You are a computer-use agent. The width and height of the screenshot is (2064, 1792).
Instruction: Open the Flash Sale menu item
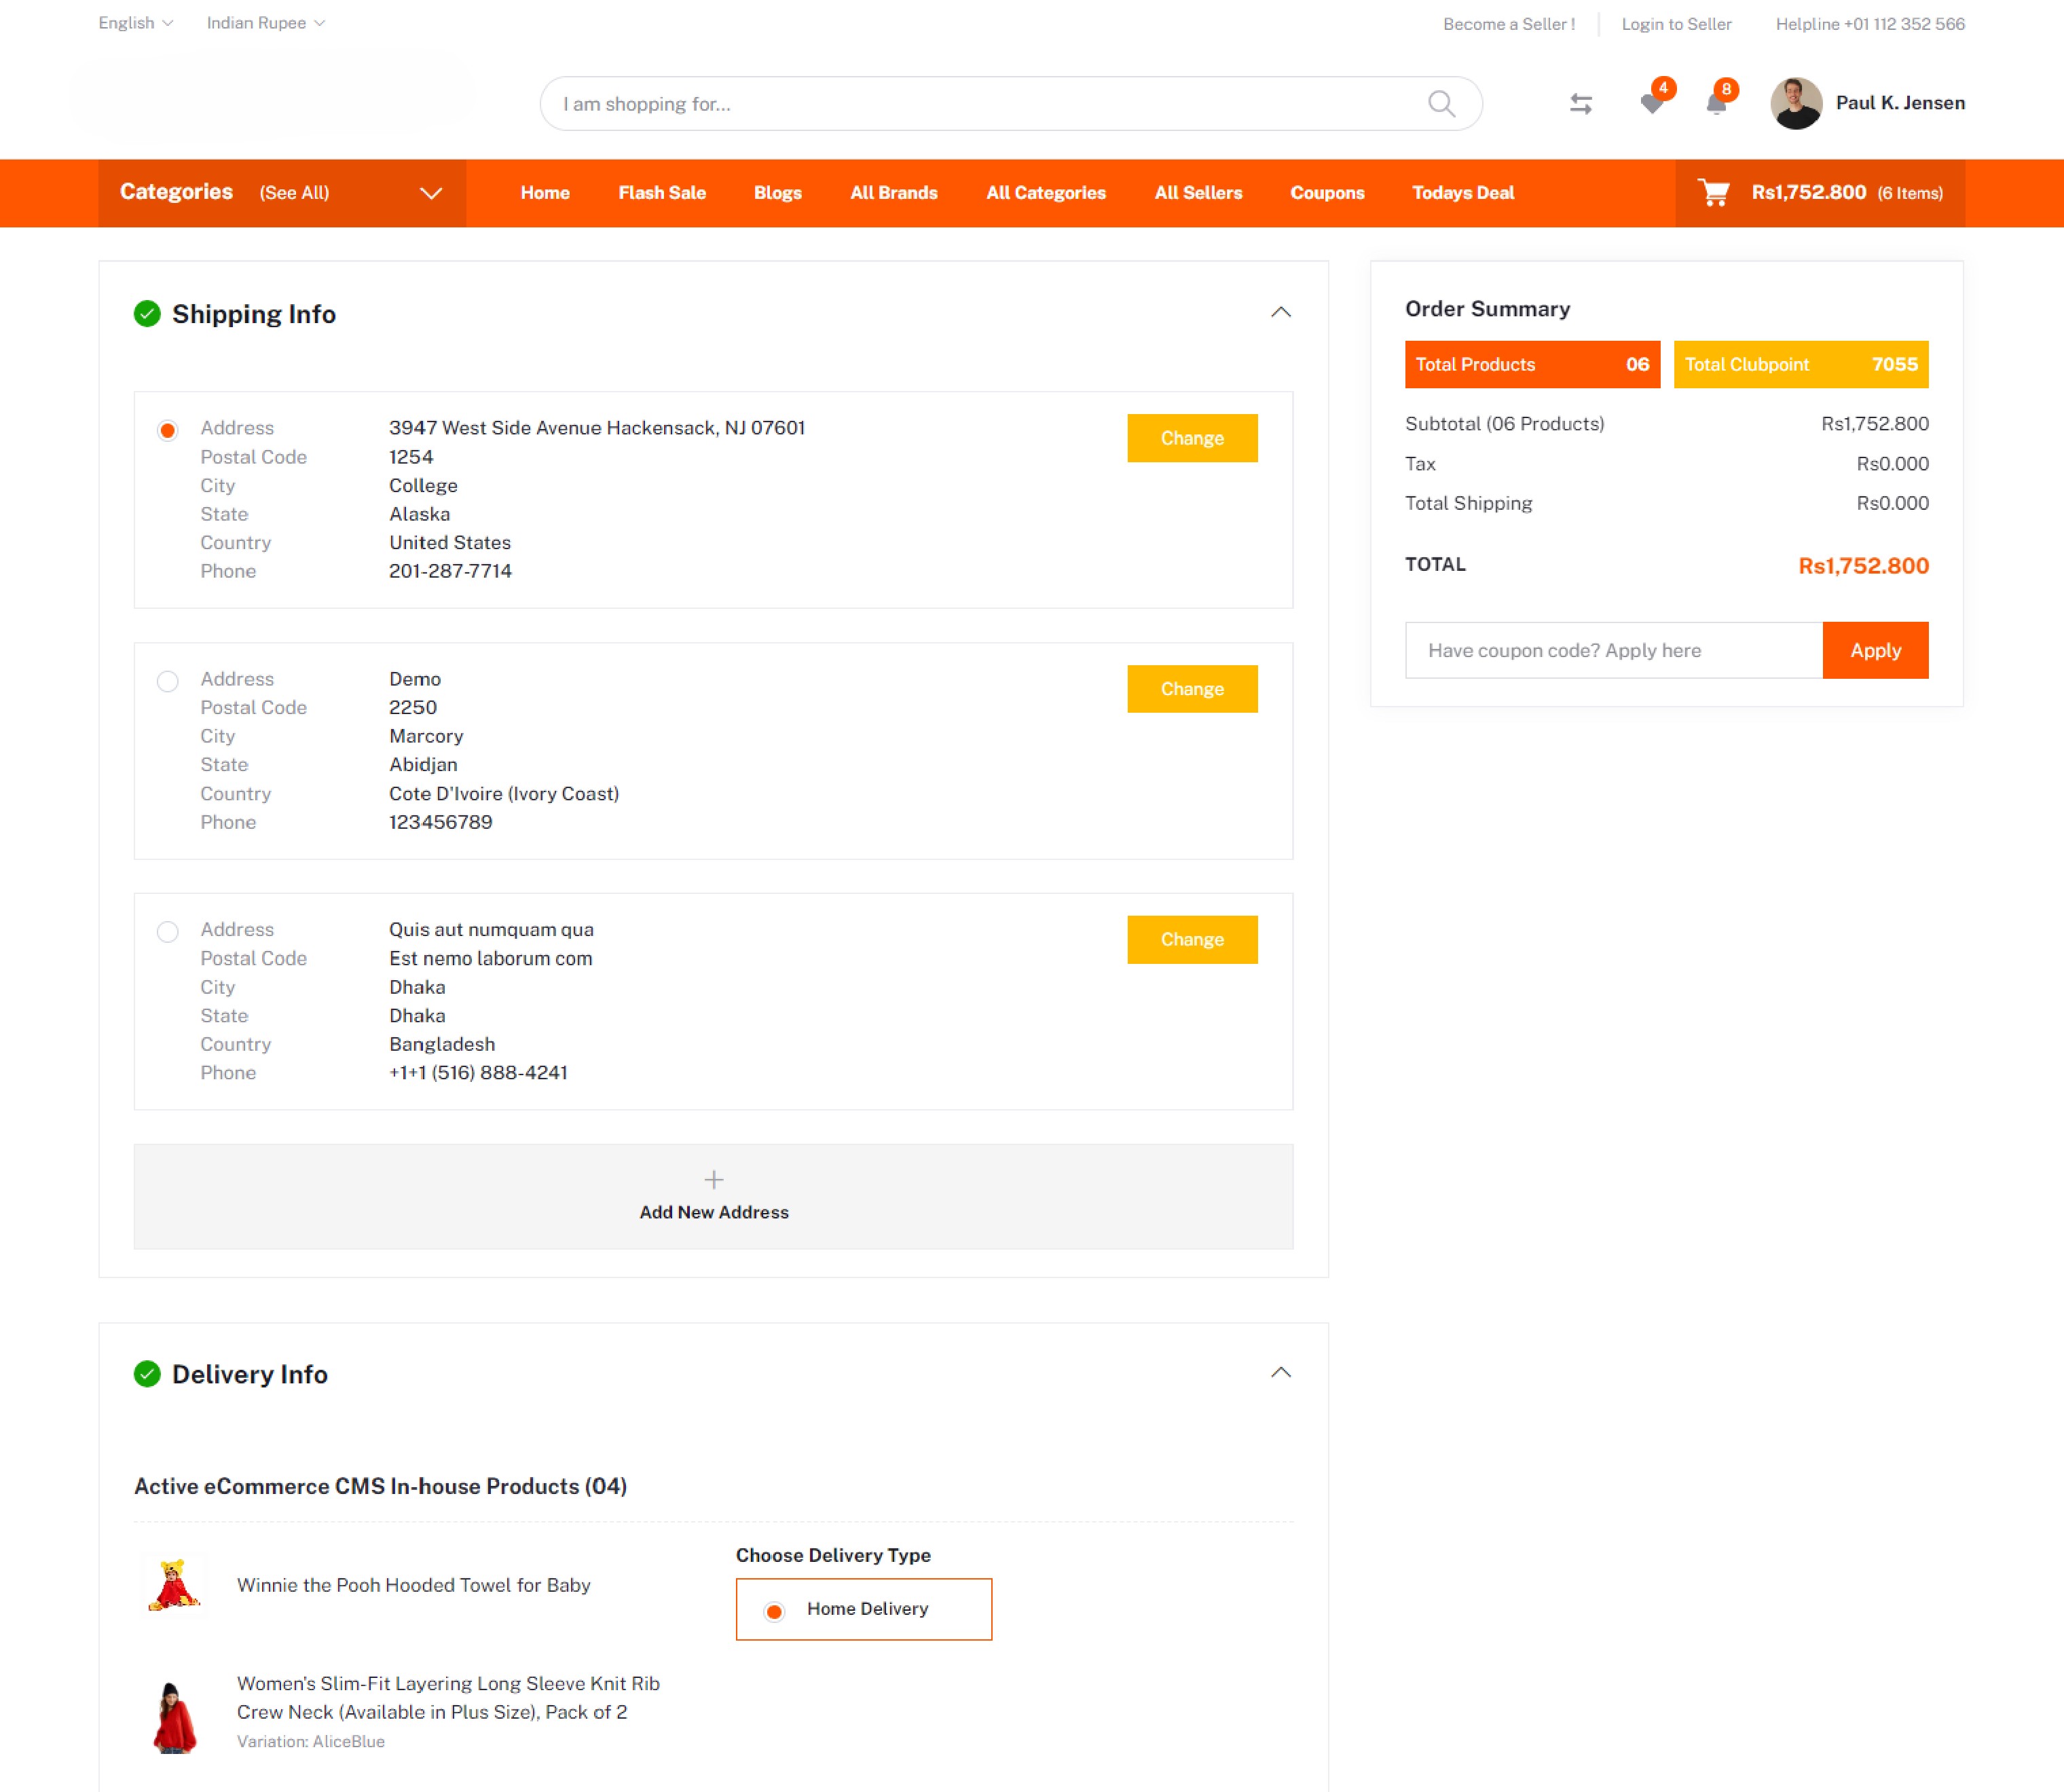[x=661, y=192]
